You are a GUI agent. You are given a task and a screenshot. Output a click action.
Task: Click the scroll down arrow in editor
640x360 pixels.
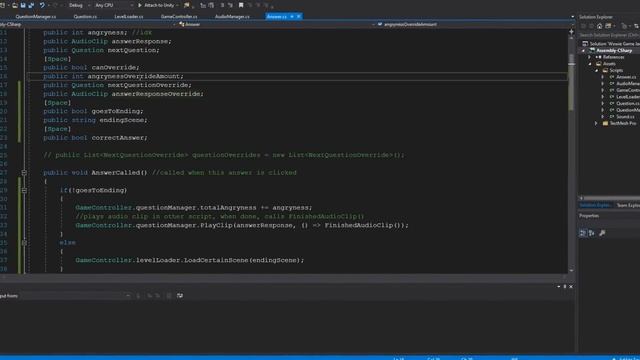[571, 270]
